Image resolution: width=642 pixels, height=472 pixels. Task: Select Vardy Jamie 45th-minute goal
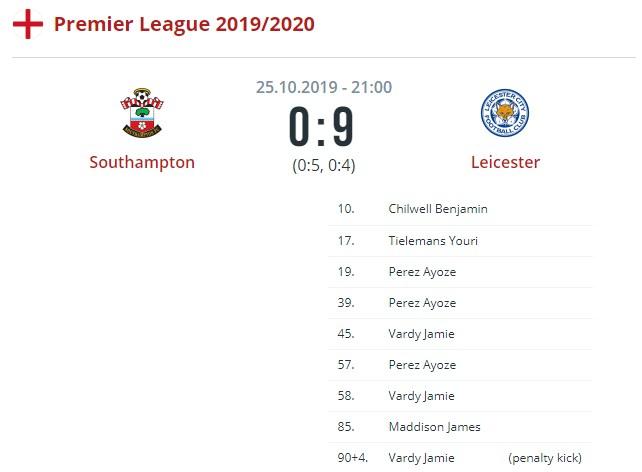tap(421, 334)
